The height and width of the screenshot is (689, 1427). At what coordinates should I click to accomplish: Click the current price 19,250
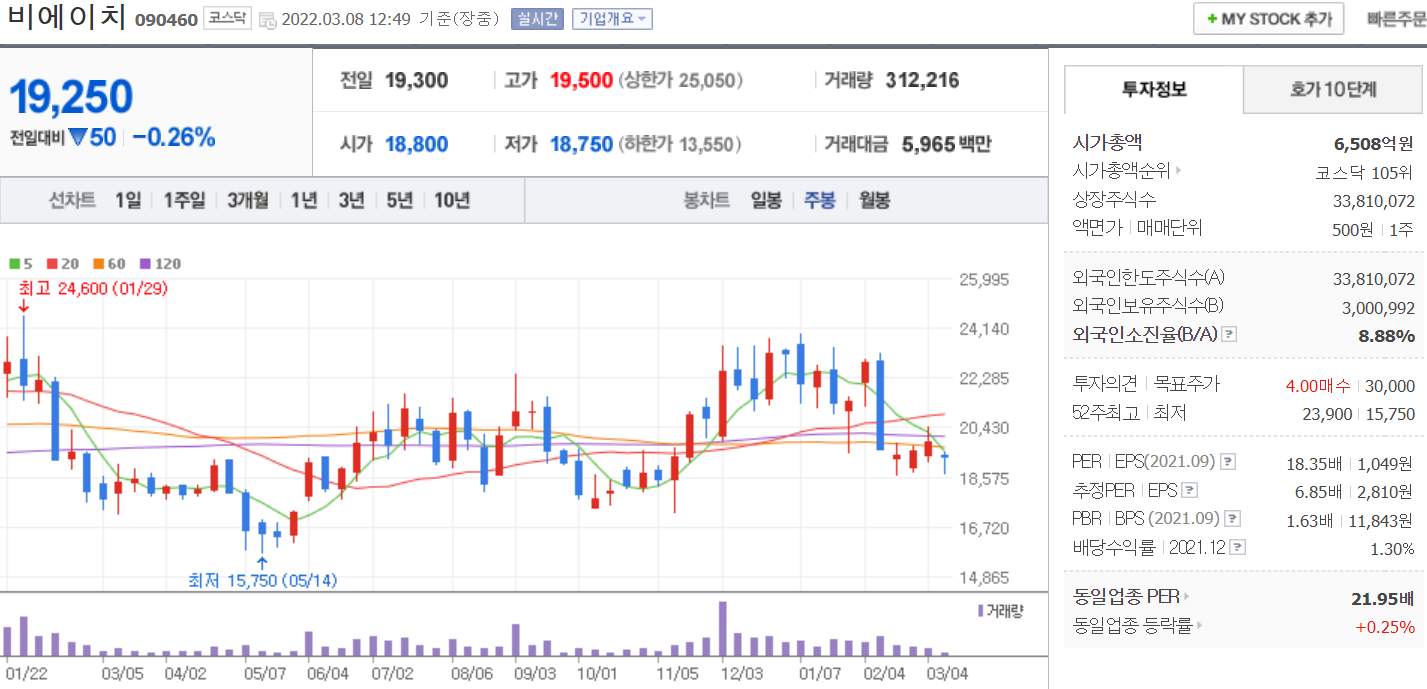[x=71, y=96]
